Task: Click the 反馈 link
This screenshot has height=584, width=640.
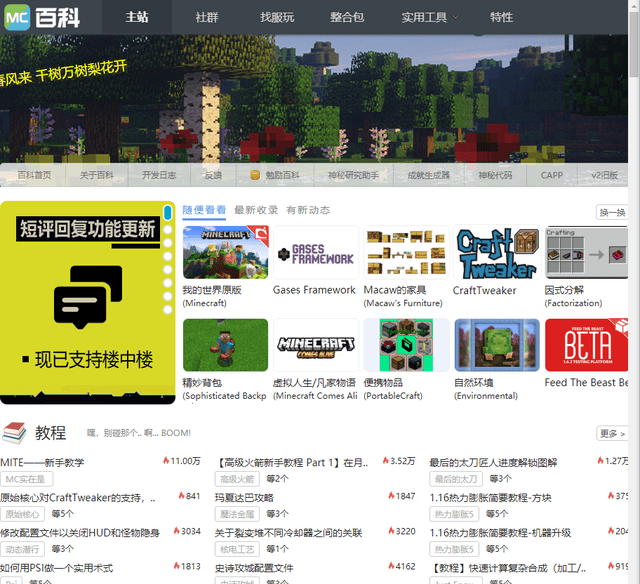Action: [213, 175]
